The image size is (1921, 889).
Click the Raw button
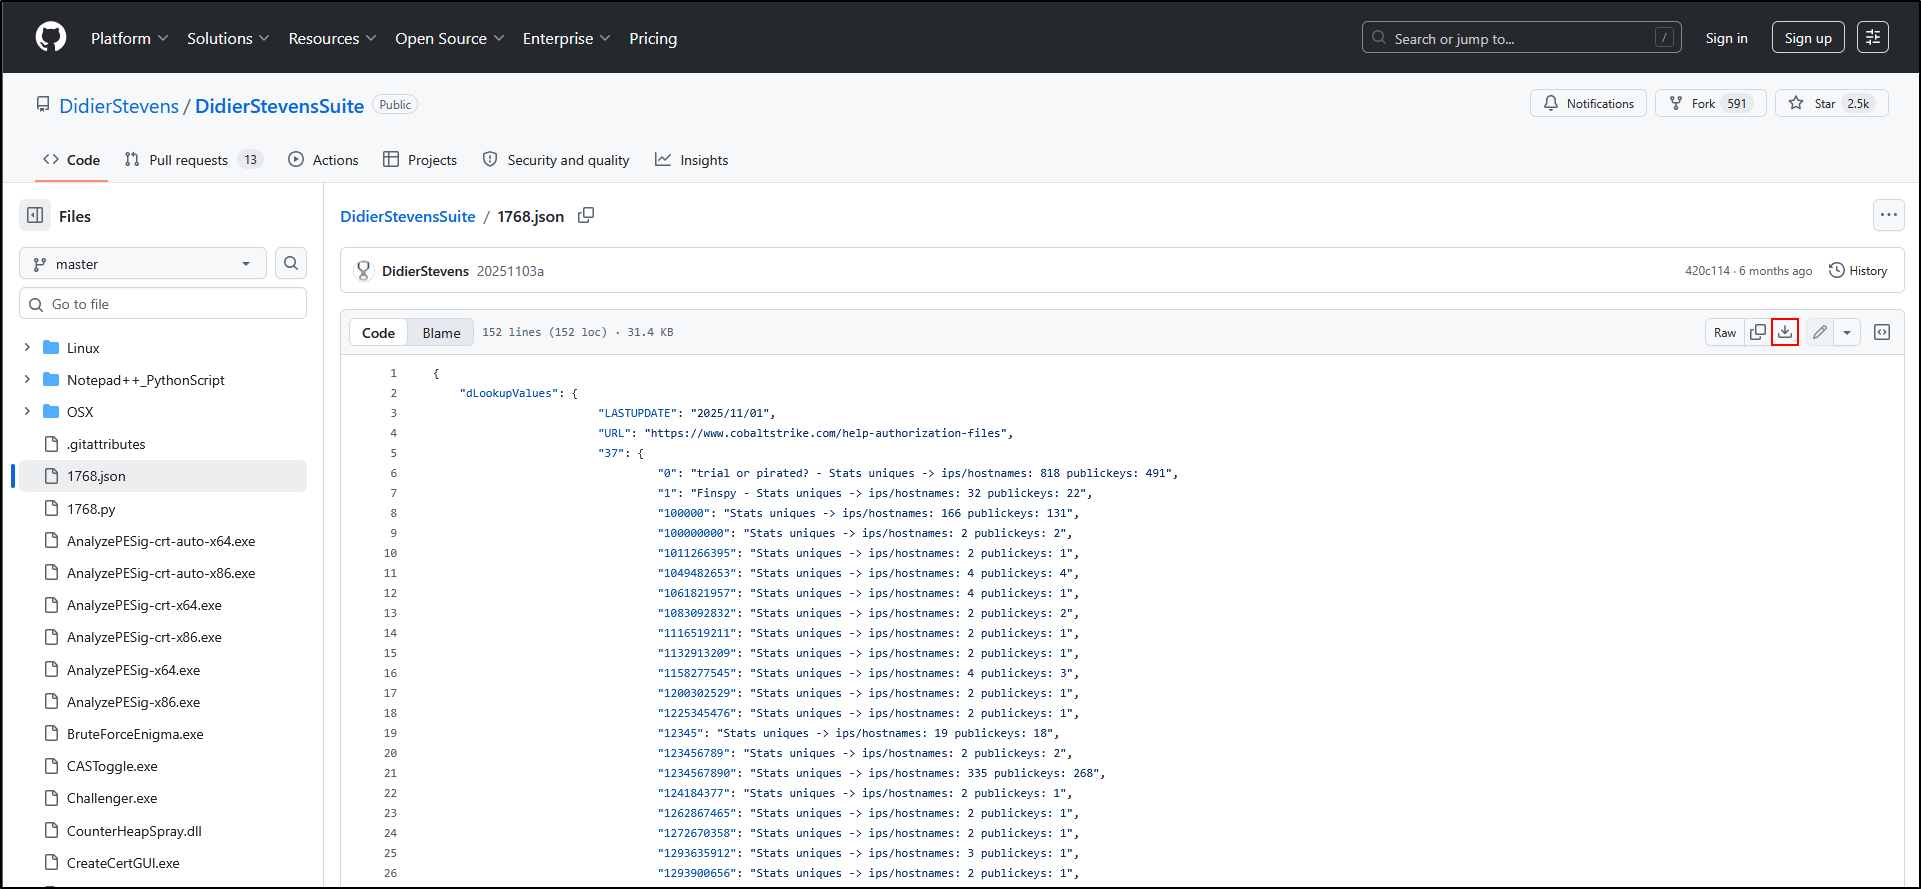(x=1725, y=332)
